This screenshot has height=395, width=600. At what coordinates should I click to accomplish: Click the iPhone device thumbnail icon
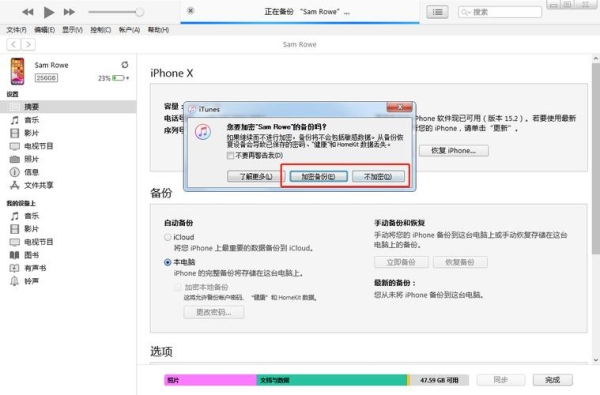click(17, 71)
